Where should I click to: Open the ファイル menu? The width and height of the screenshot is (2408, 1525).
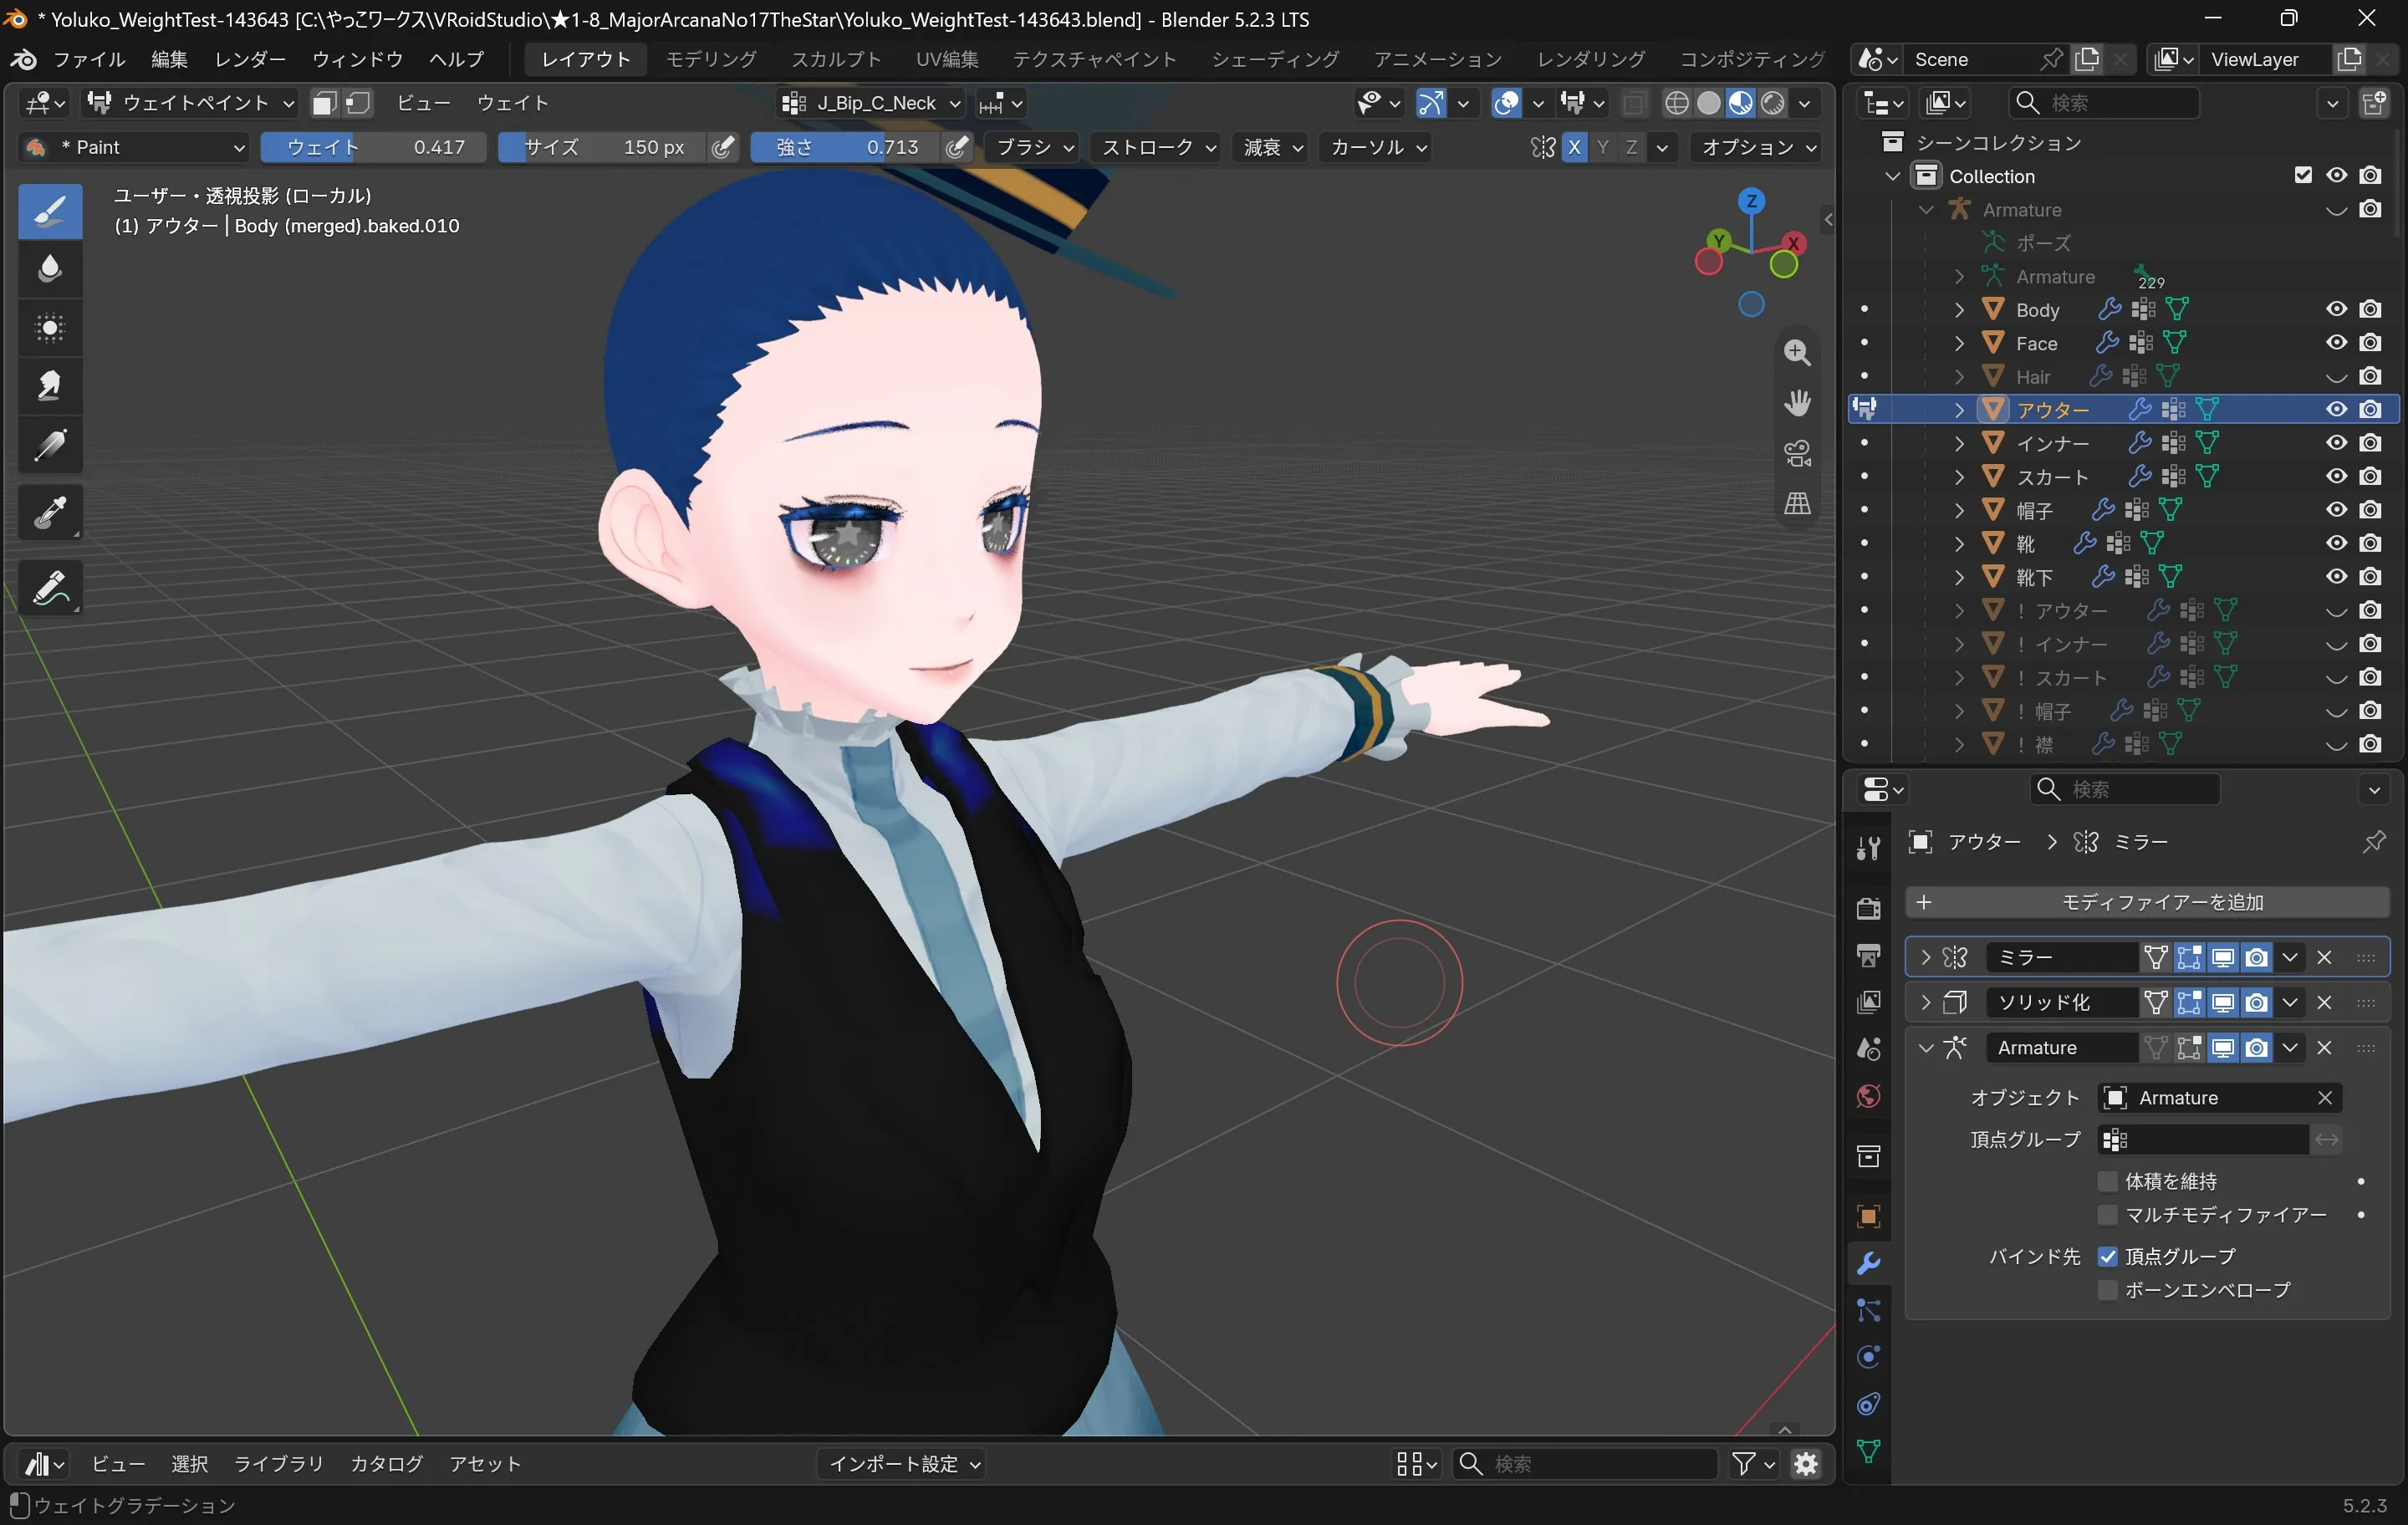89,59
